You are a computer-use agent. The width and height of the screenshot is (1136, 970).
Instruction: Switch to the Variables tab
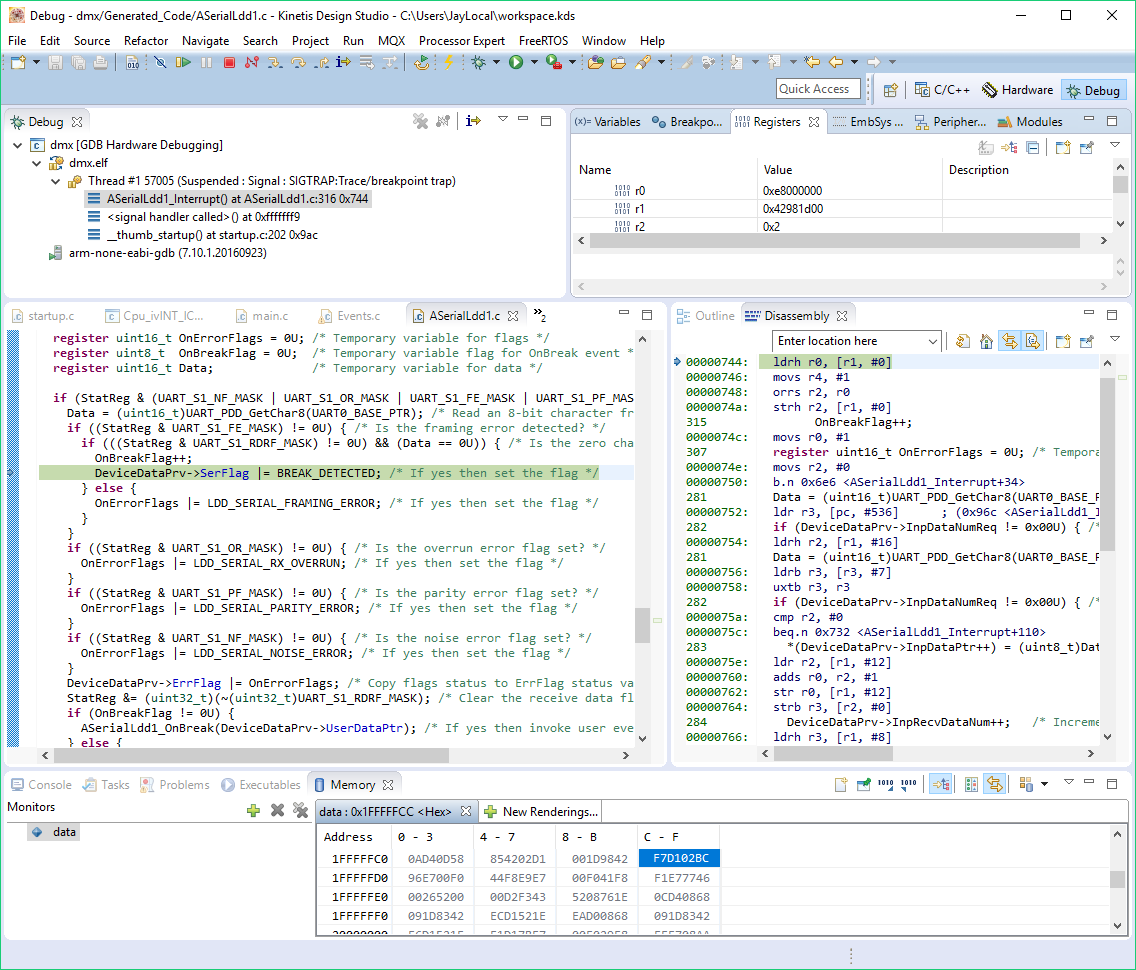[608, 122]
